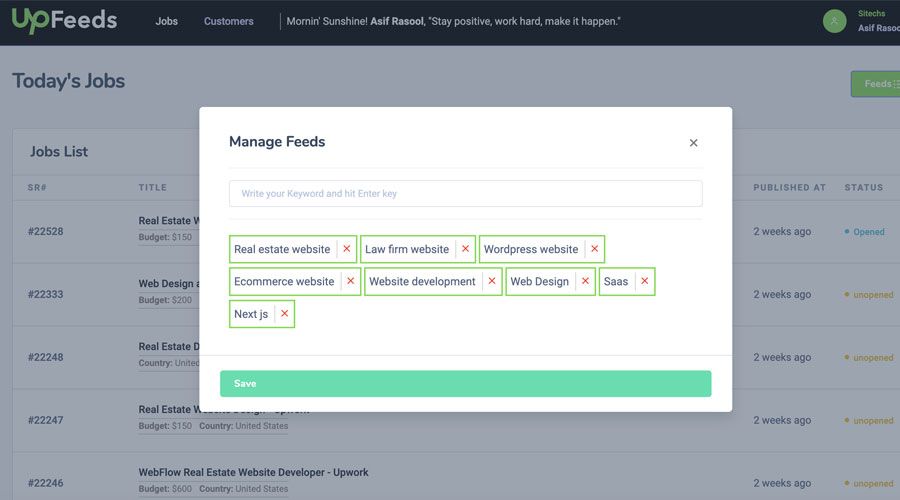Remove the Real estate website keyword tag
900x500 pixels.
coord(347,249)
